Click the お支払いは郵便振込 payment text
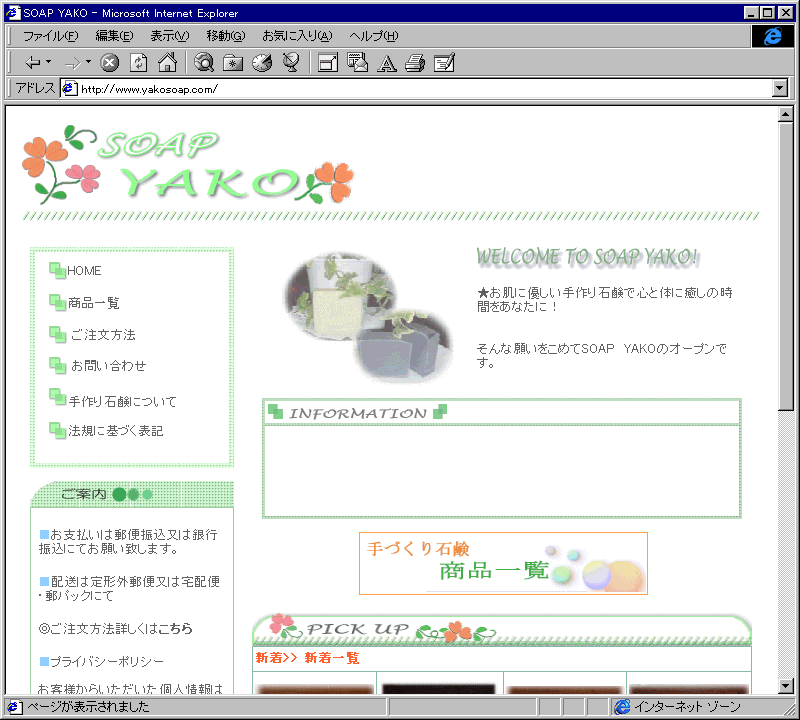This screenshot has height=720, width=800. tap(129, 541)
